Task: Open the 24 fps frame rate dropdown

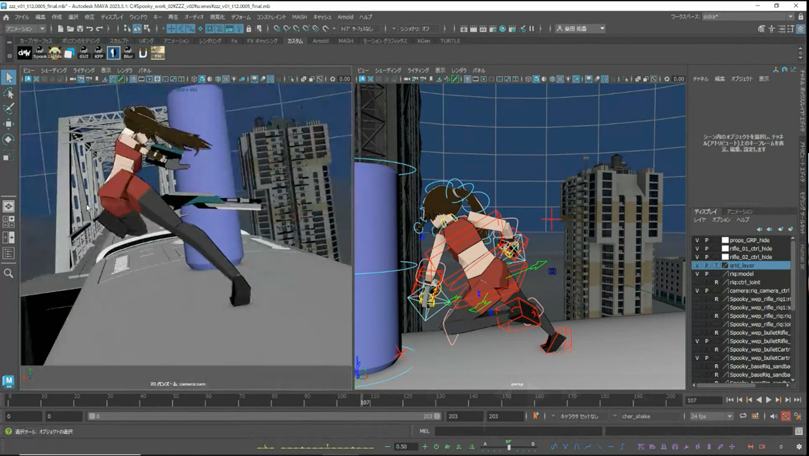Action: (709, 416)
